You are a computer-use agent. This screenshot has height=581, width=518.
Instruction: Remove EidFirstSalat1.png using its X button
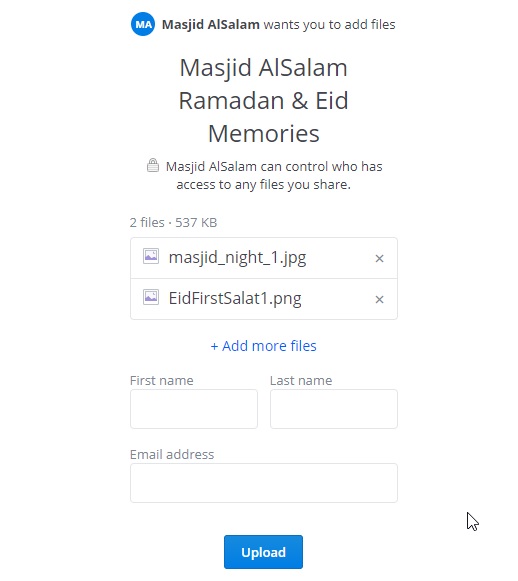pos(379,299)
